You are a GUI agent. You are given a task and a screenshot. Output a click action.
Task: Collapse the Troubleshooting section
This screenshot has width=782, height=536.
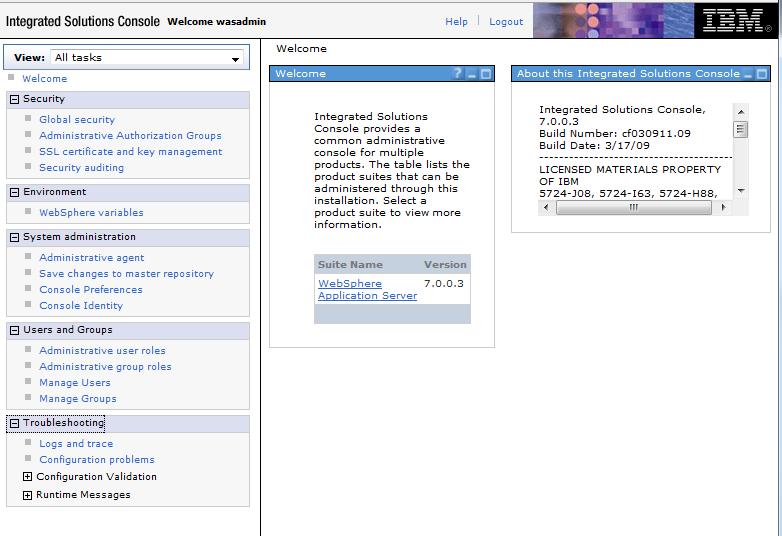14,423
